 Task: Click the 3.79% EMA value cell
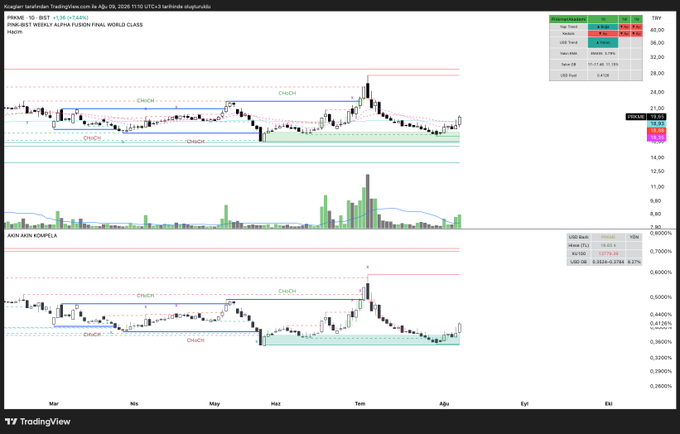(x=603, y=53)
